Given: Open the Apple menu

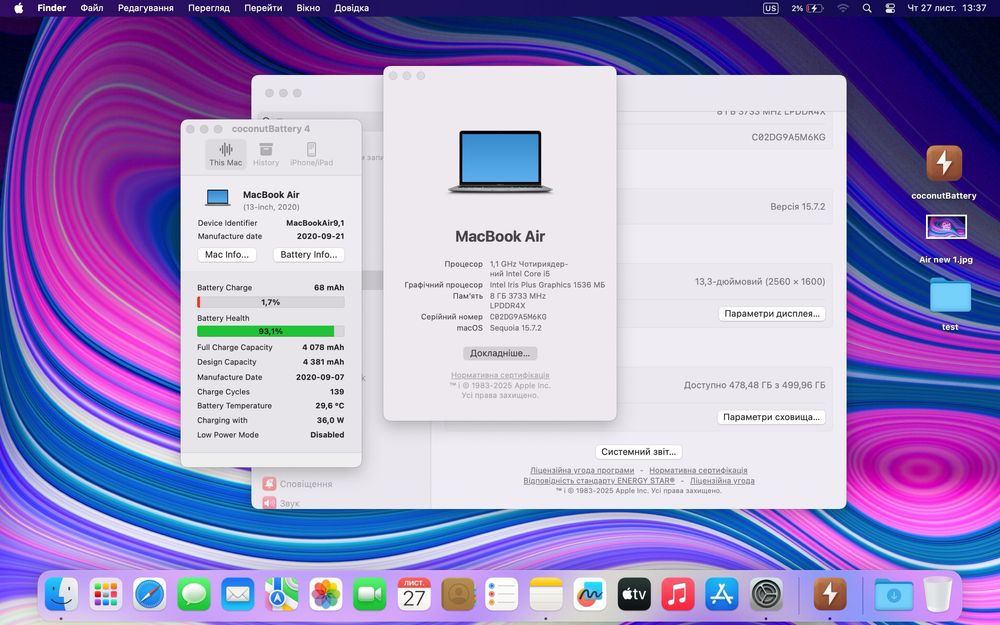Looking at the screenshot, I should tap(18, 8).
